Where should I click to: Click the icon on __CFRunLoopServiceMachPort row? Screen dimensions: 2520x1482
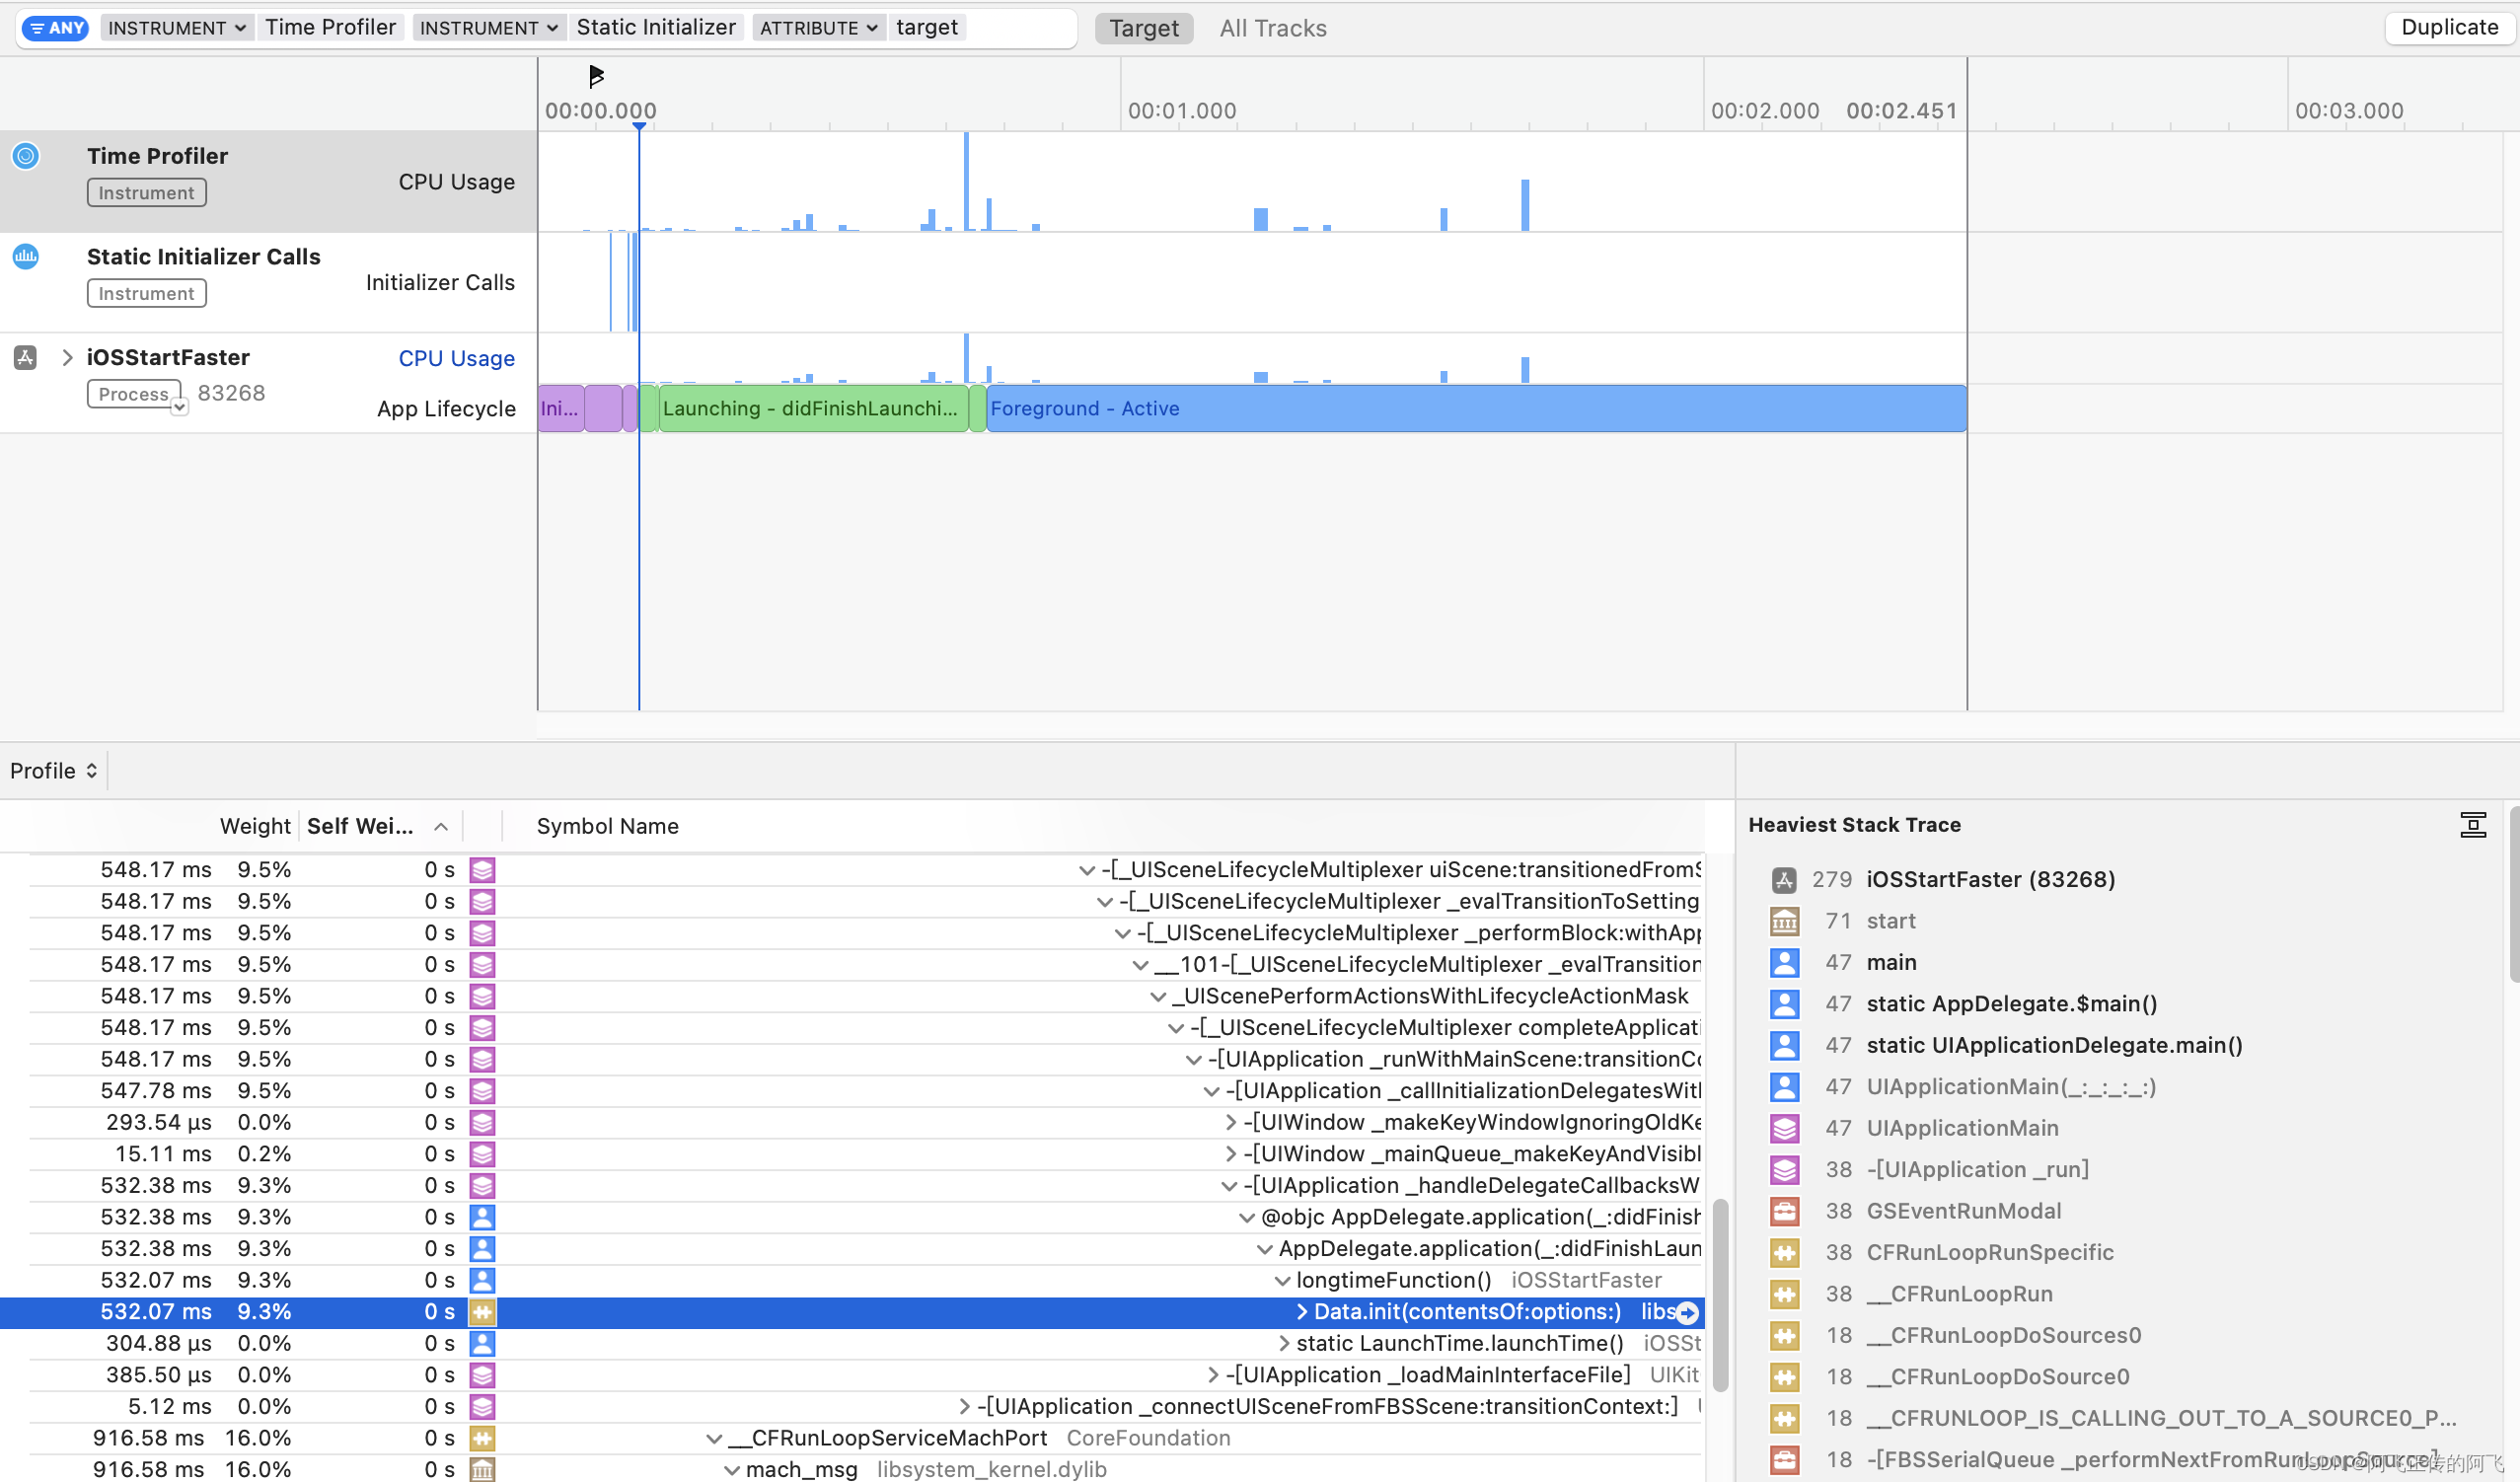[x=482, y=1439]
